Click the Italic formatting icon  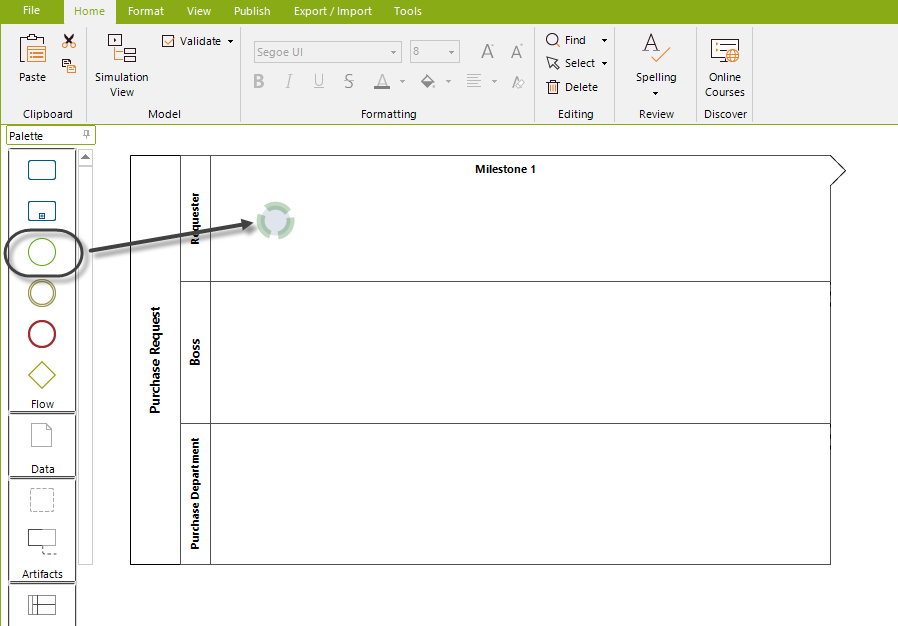[289, 81]
